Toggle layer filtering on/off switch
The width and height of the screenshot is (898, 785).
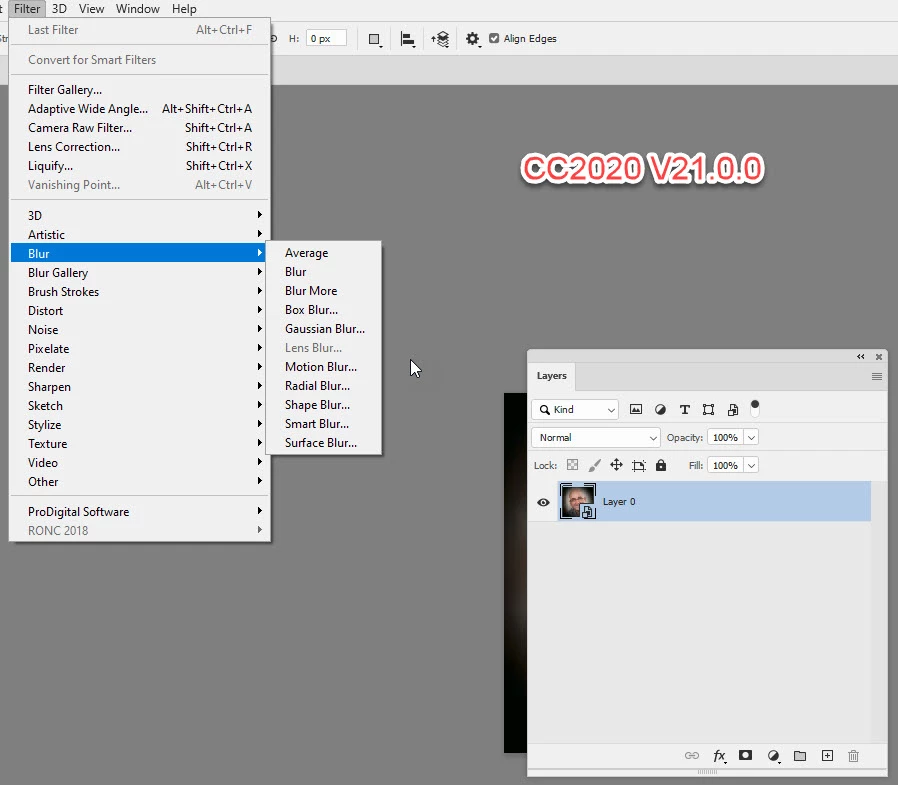755,409
